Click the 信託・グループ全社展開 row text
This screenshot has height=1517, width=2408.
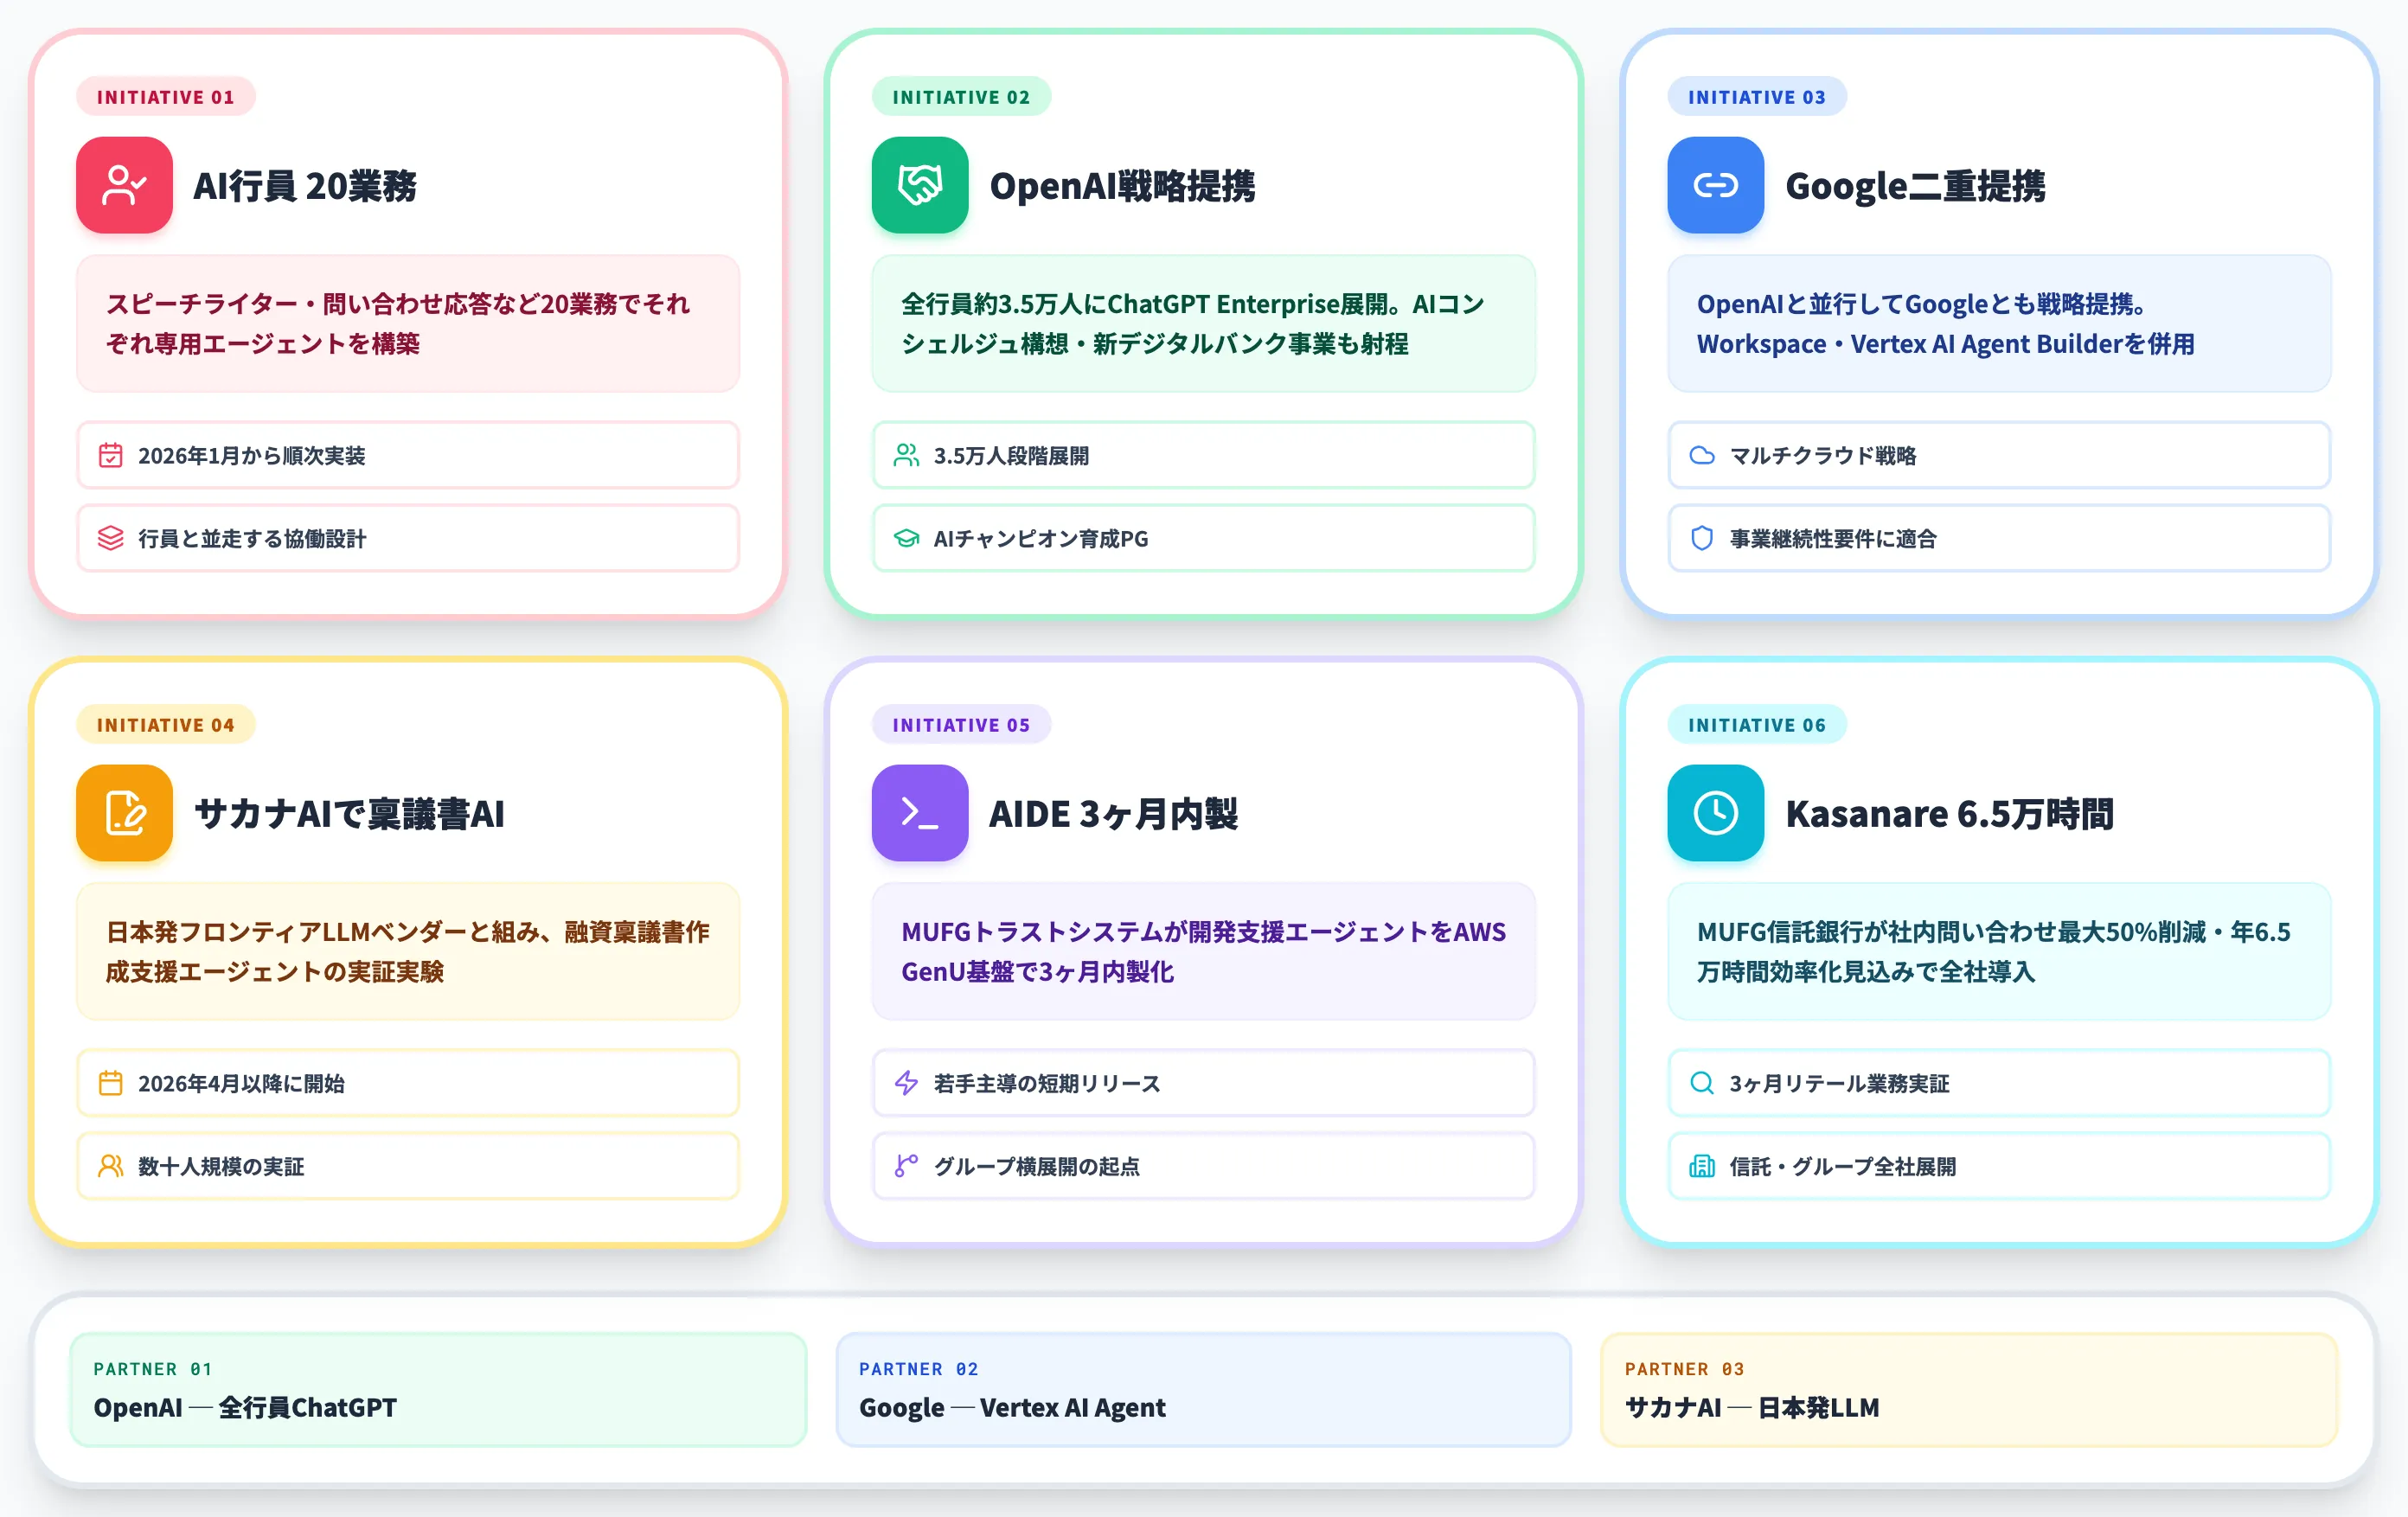pyautogui.click(x=1843, y=1167)
